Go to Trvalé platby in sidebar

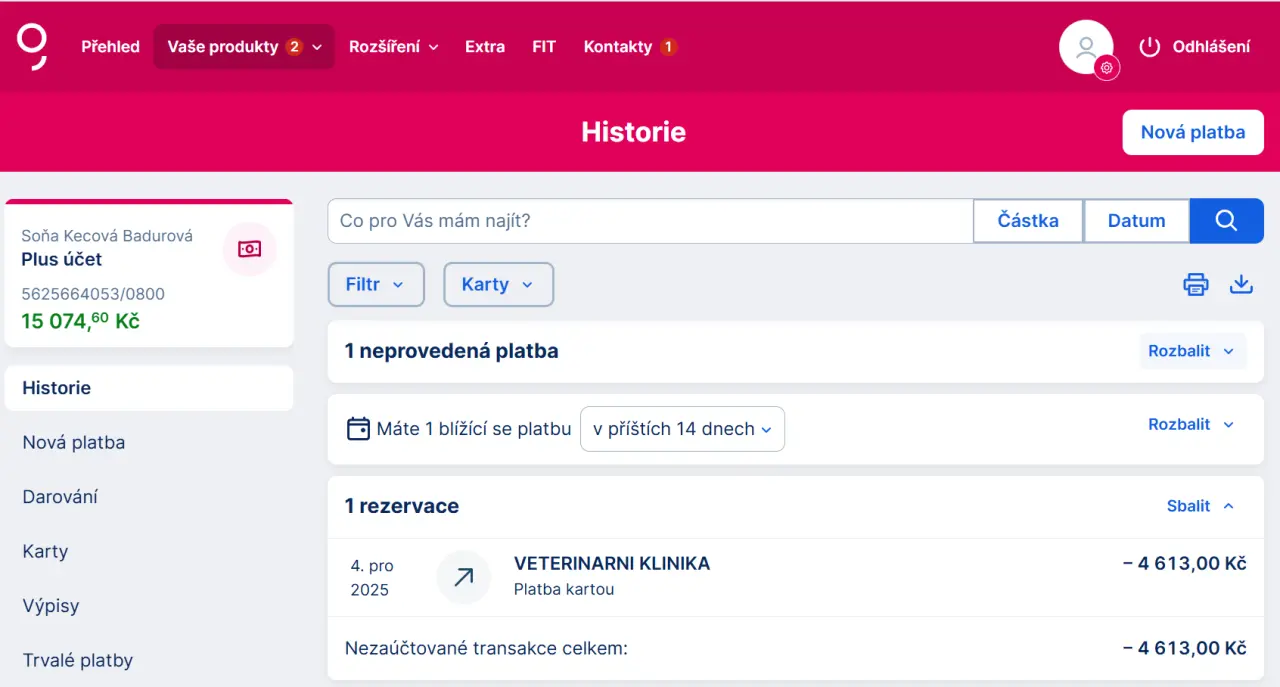78,660
